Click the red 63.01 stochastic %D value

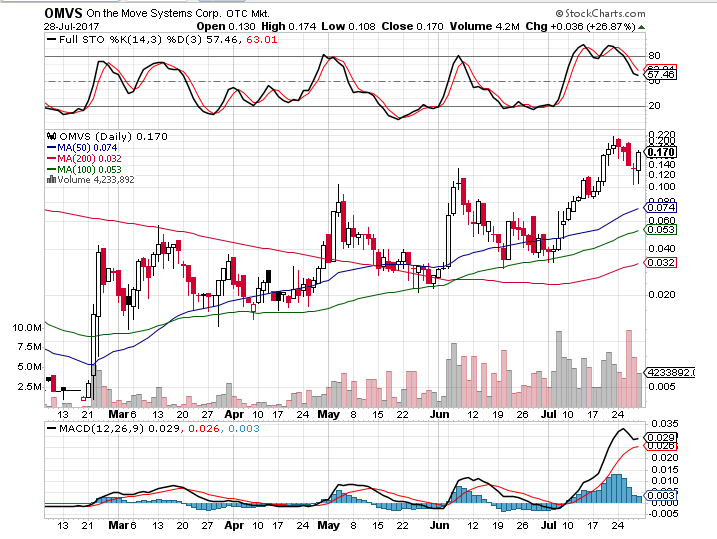[262, 40]
